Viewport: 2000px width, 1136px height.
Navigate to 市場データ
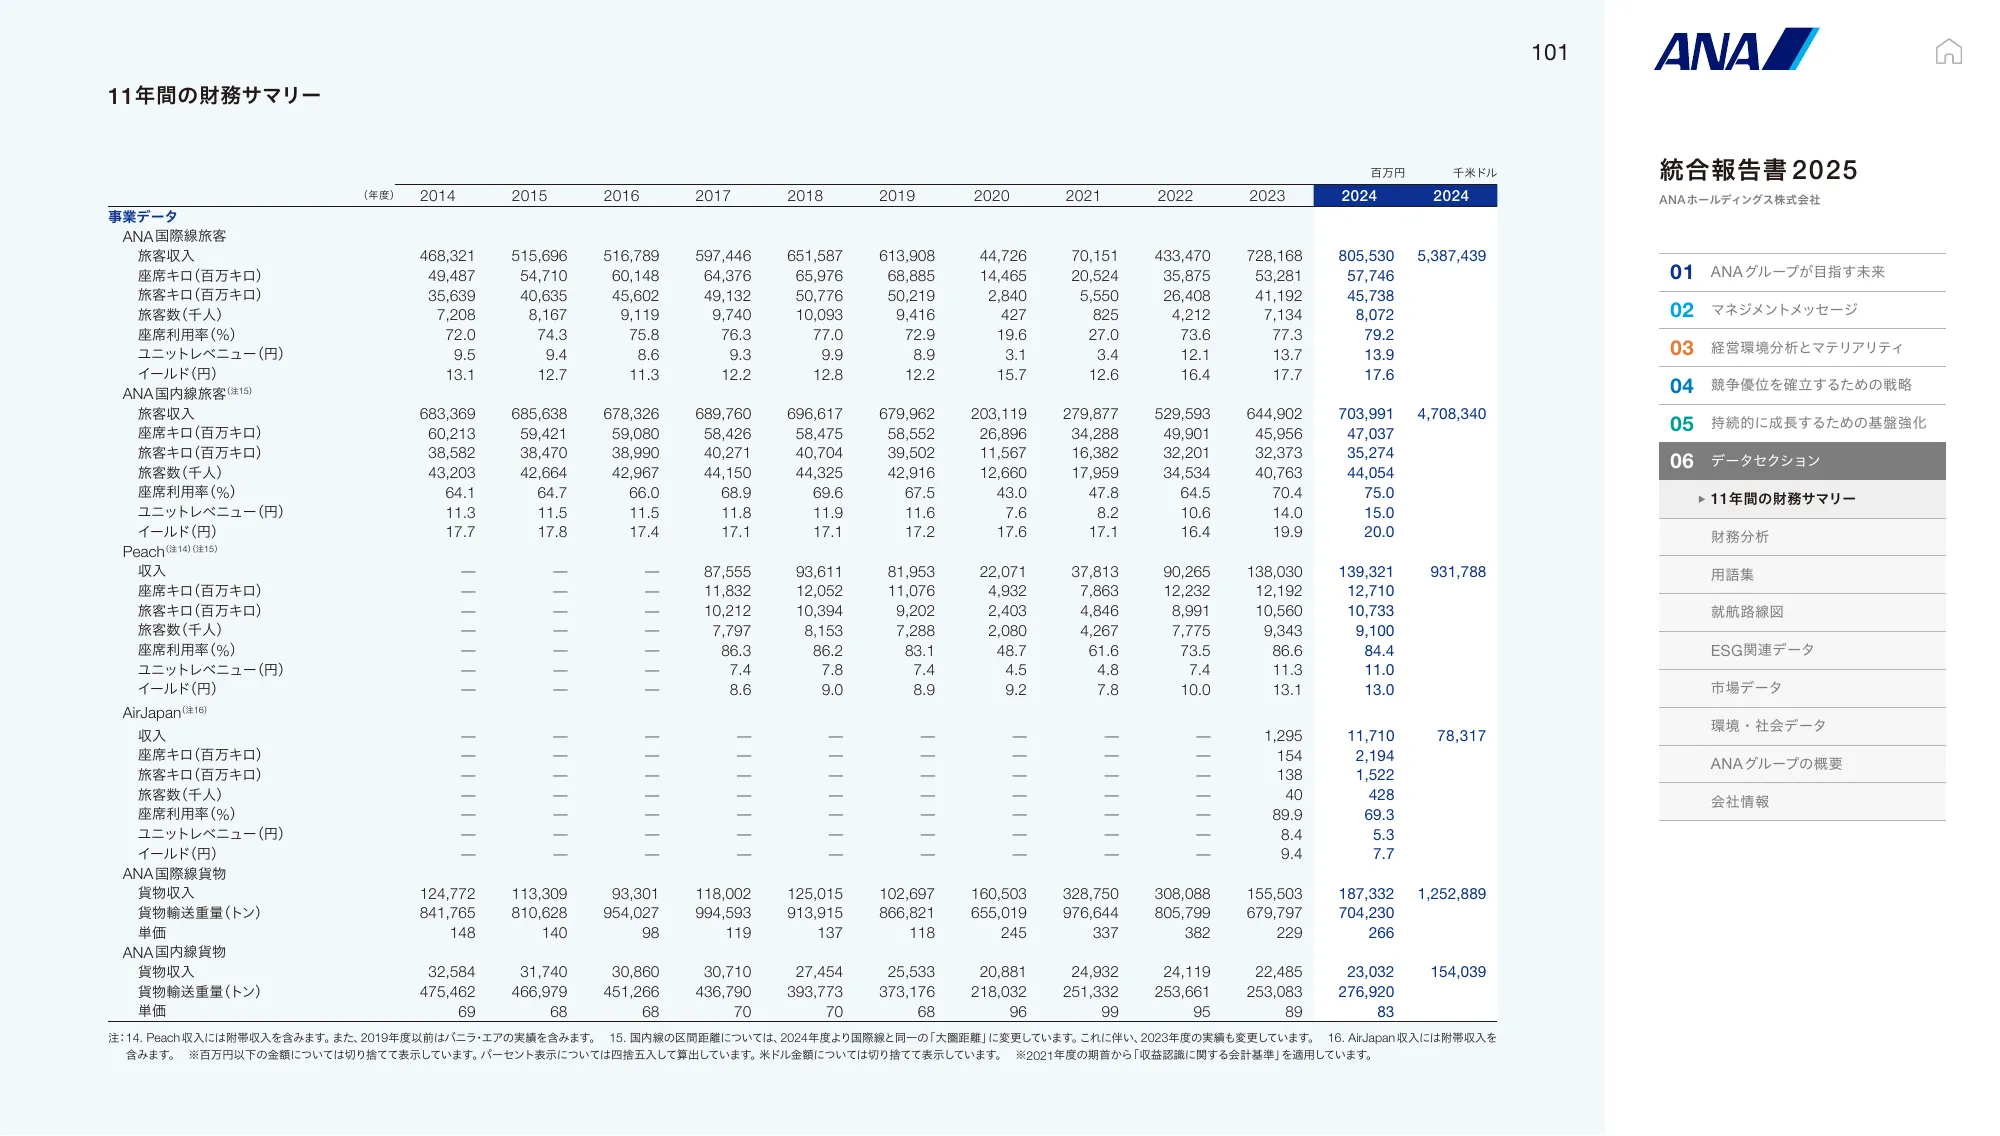pos(1745,688)
